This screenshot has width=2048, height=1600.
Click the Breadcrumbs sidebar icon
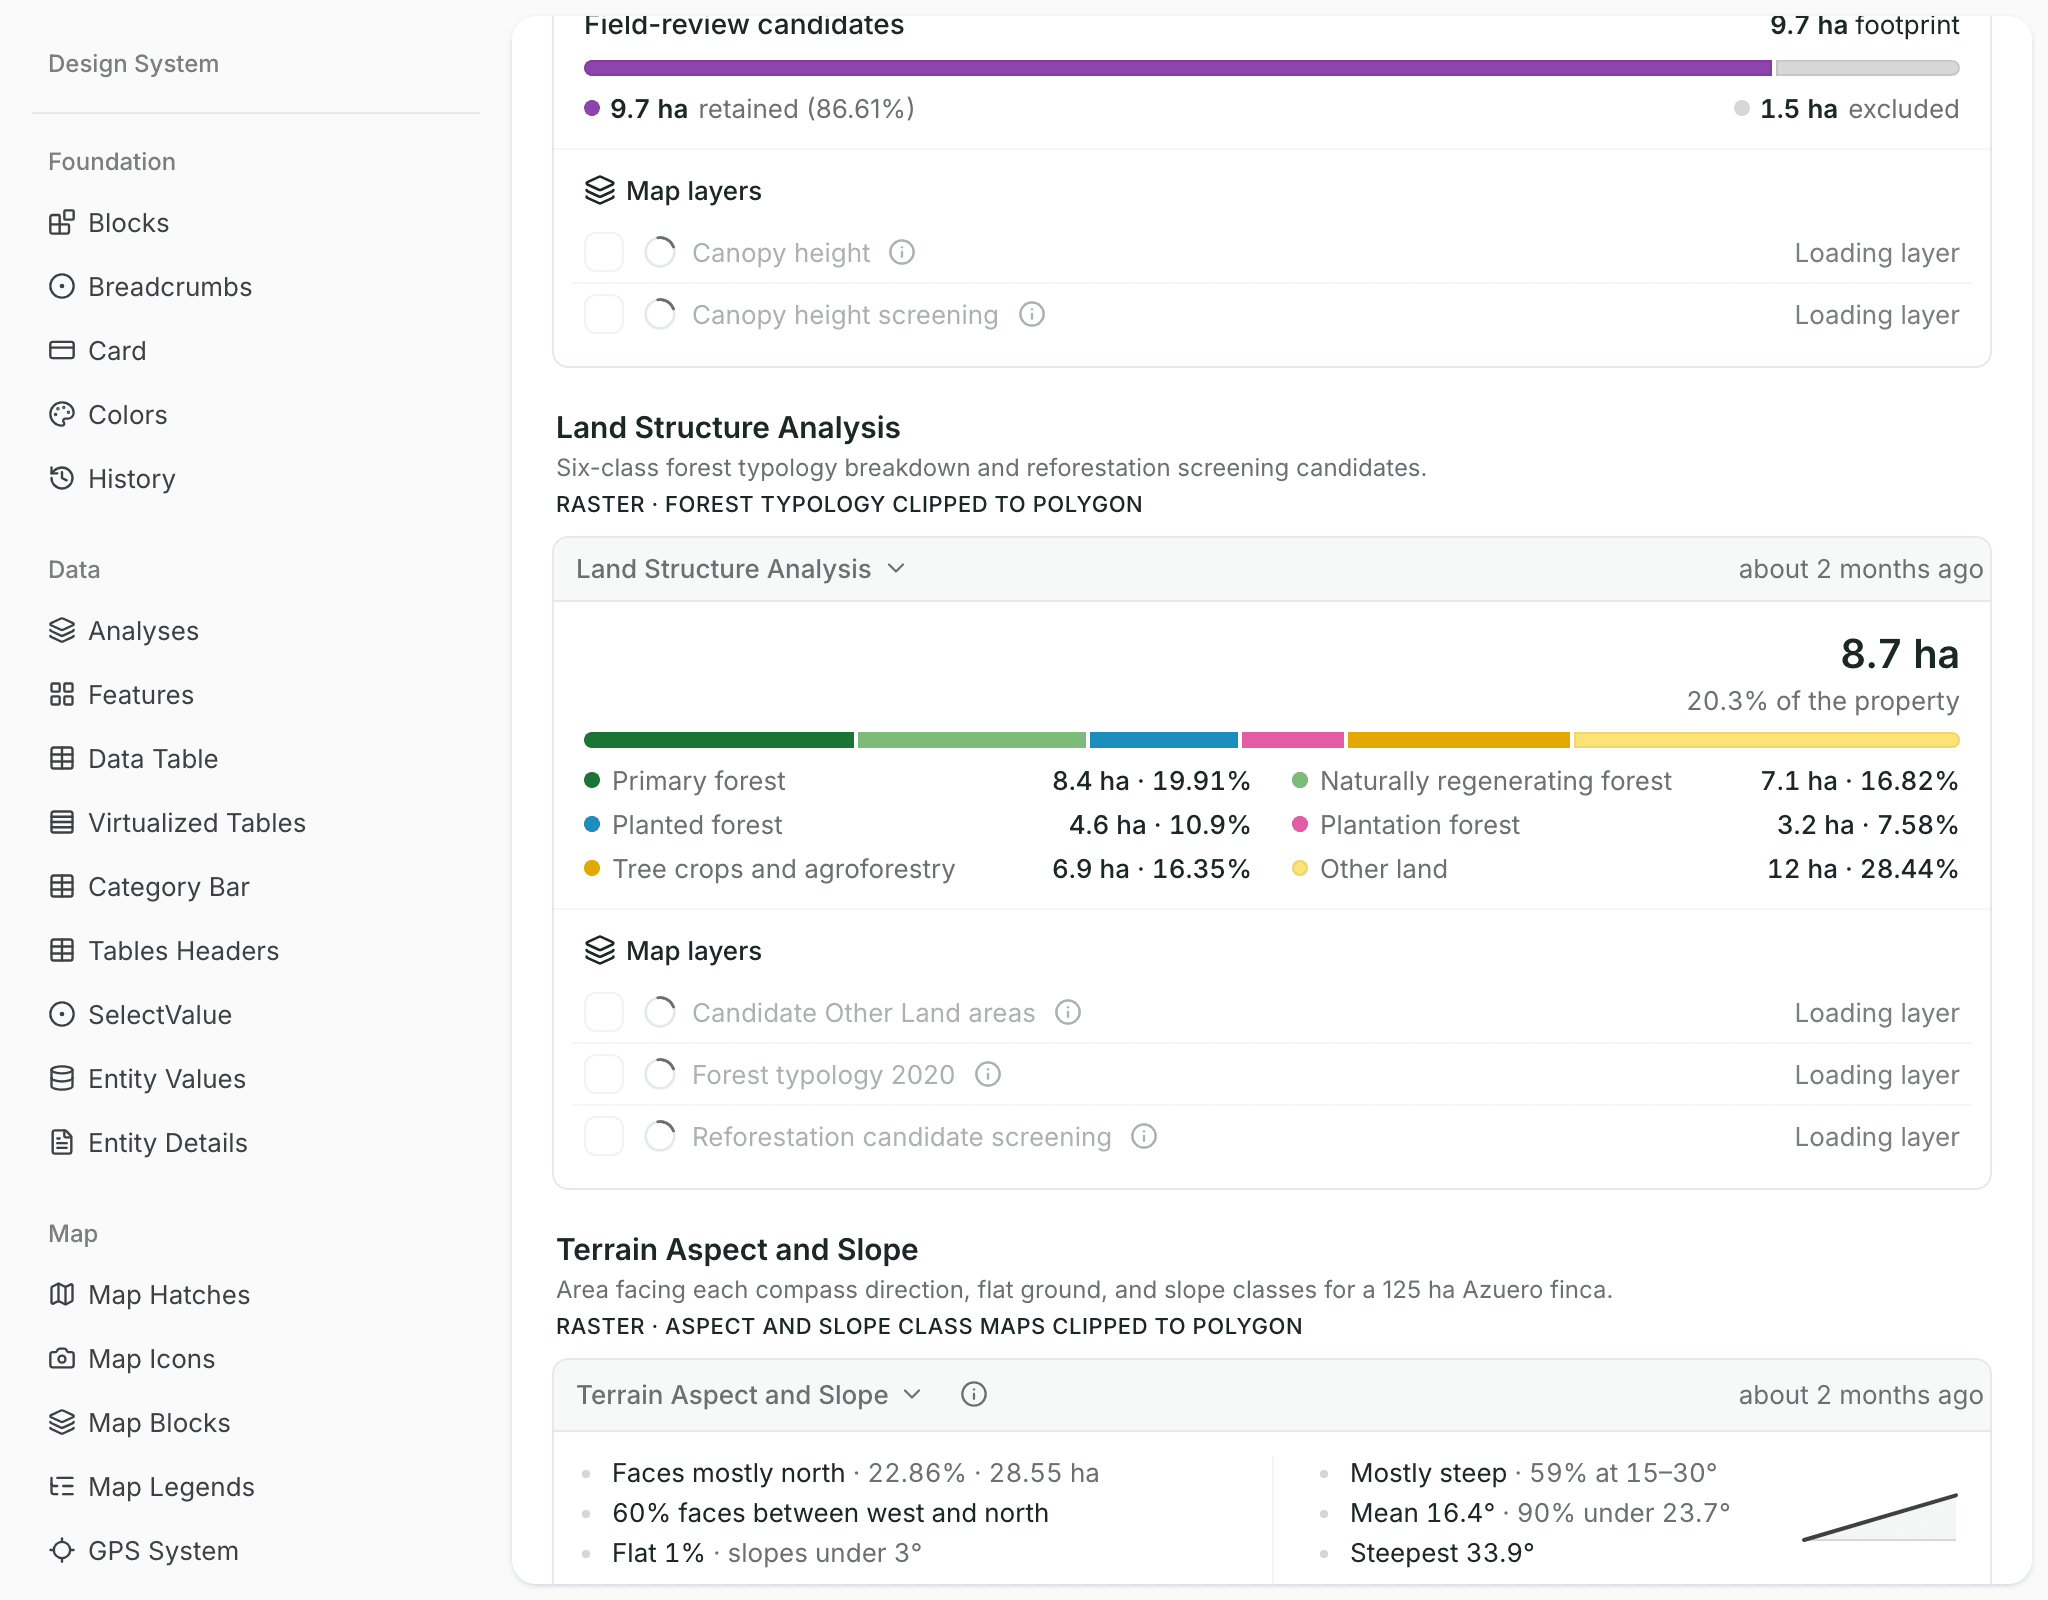[x=62, y=287]
